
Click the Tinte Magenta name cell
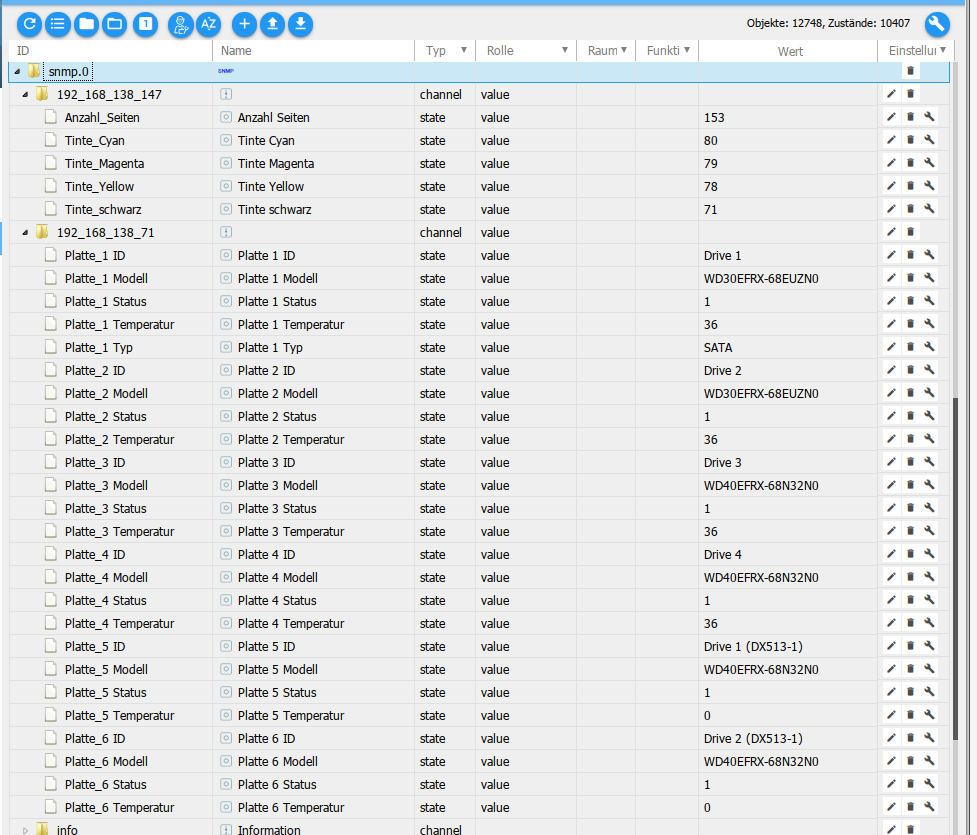[x=314, y=163]
